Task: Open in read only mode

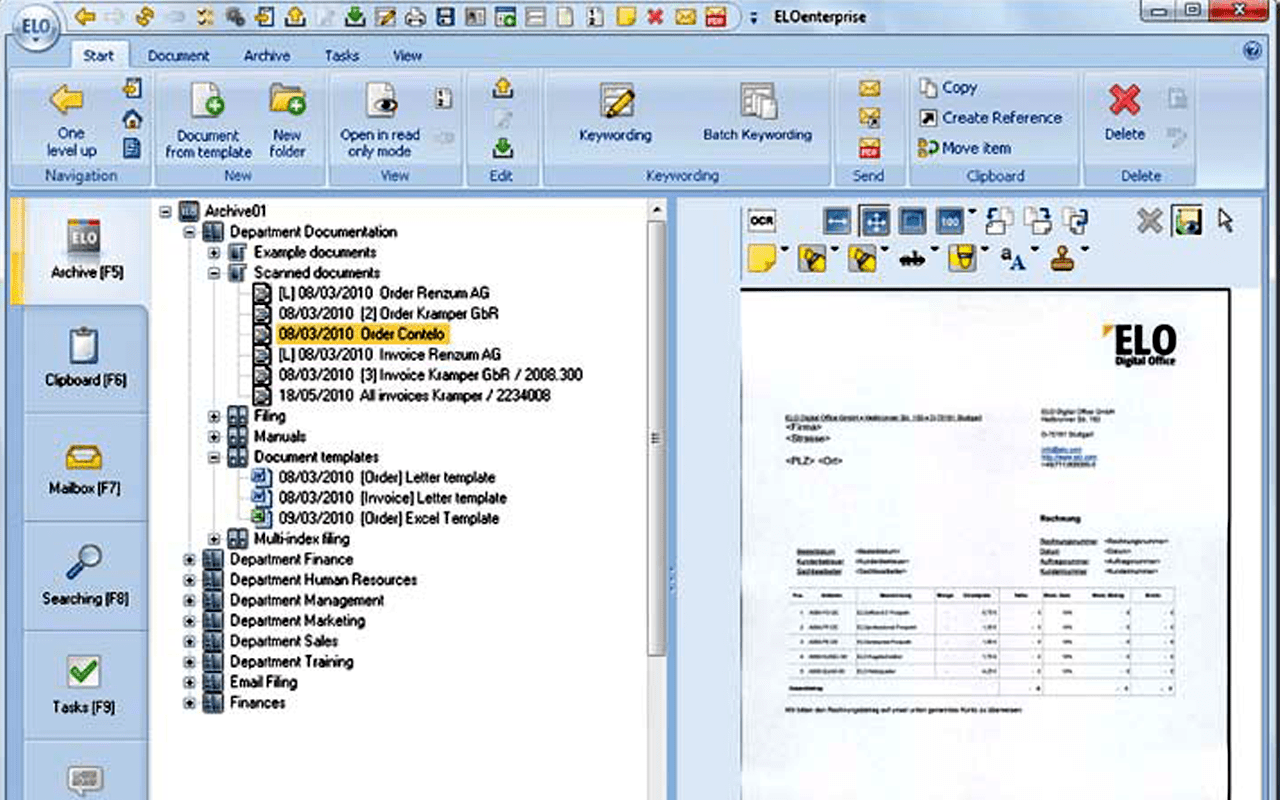Action: pyautogui.click(x=380, y=121)
